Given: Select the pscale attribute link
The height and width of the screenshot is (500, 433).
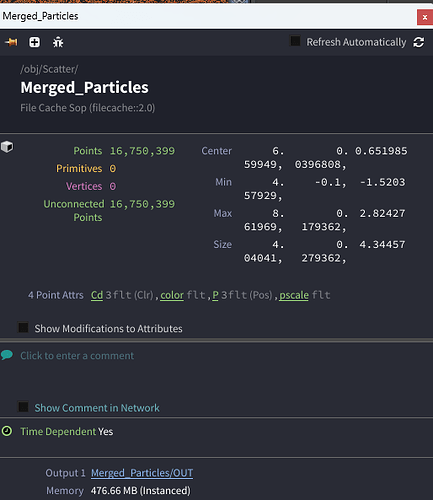Looking at the screenshot, I should [x=294, y=295].
